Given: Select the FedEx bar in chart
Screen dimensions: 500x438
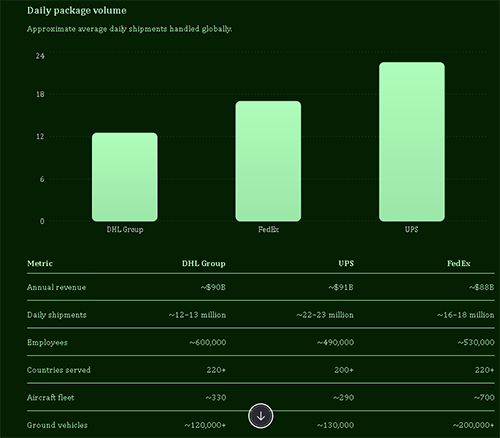Looking at the screenshot, I should click(x=268, y=161).
